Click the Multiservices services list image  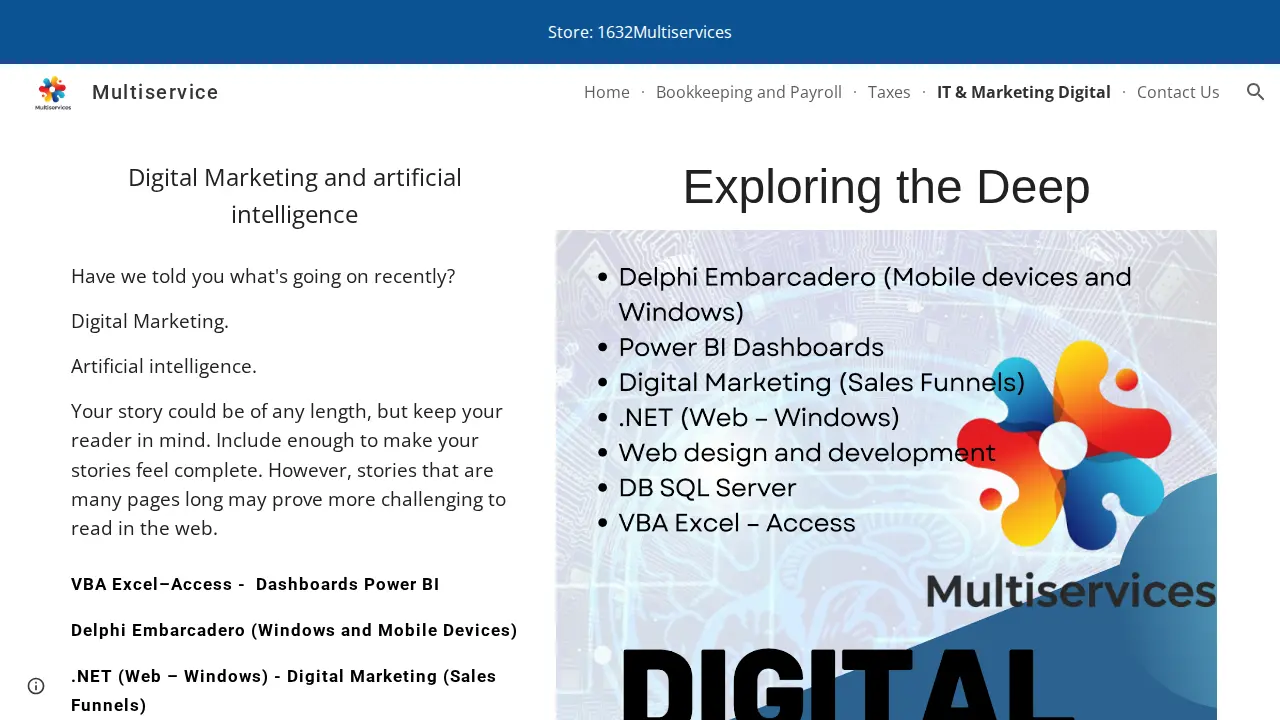886,475
